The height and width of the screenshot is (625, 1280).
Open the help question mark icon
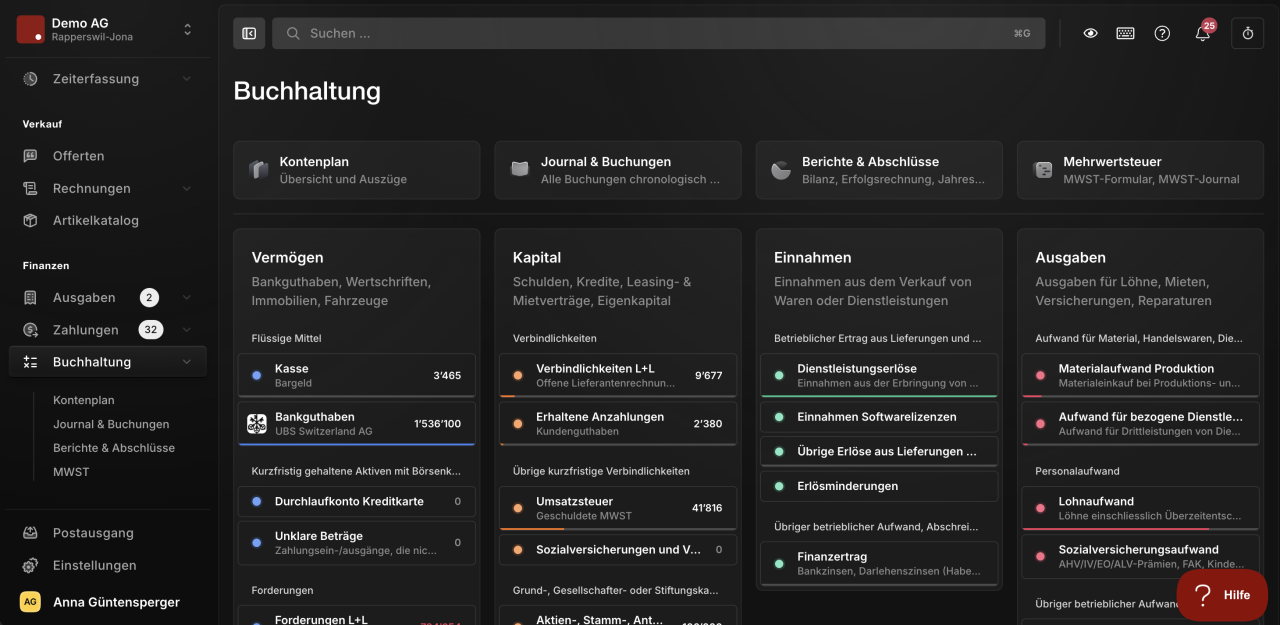click(x=1162, y=33)
